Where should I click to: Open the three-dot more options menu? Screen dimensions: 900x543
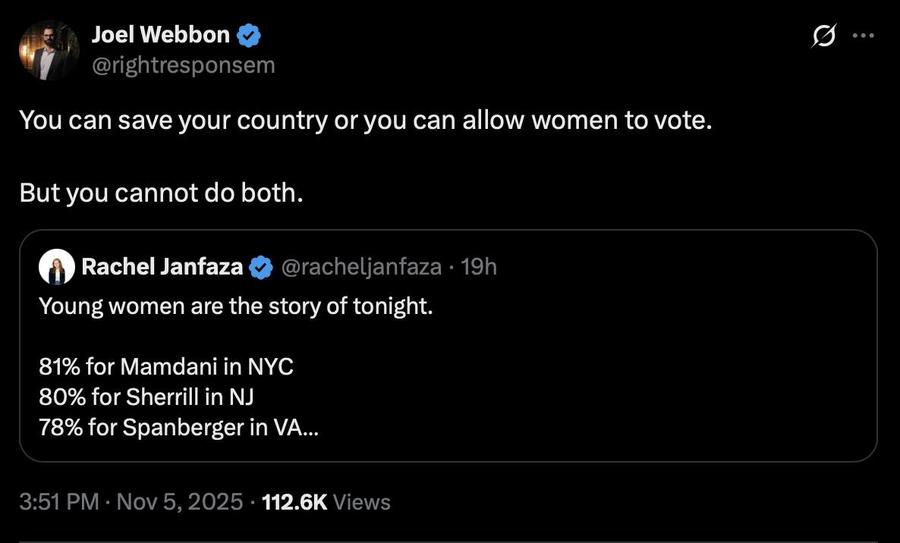point(862,37)
